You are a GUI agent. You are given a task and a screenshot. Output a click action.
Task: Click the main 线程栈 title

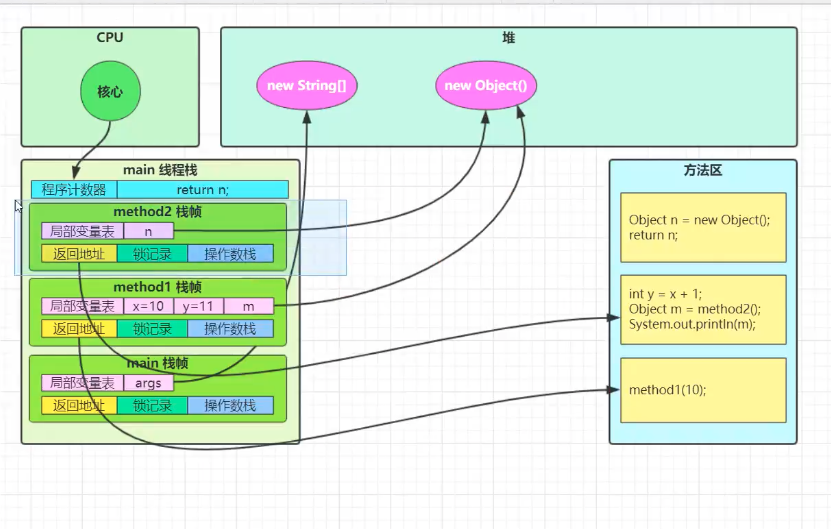coord(160,170)
